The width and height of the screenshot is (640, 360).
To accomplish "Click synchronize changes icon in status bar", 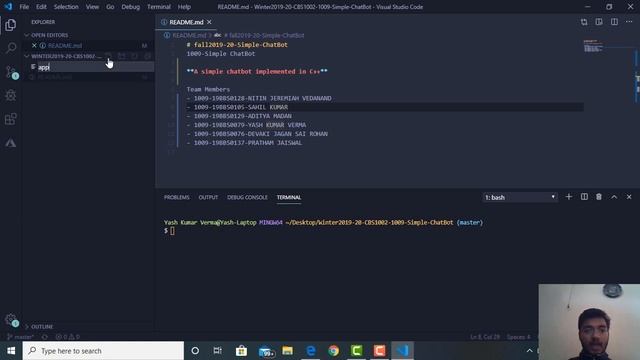I will point(44,337).
